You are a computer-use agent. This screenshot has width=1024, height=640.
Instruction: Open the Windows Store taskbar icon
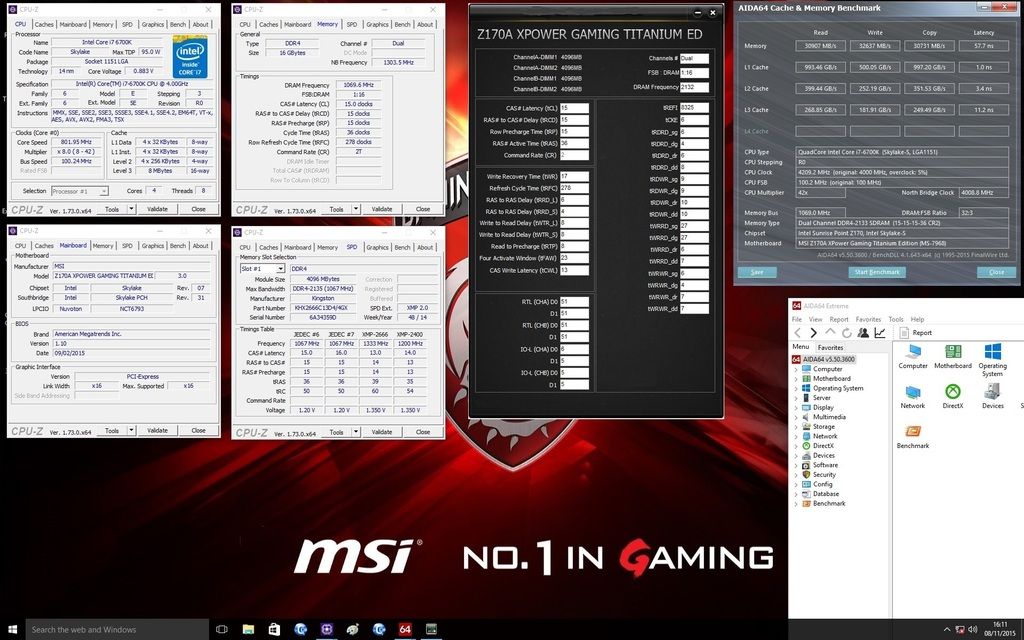coord(274,630)
